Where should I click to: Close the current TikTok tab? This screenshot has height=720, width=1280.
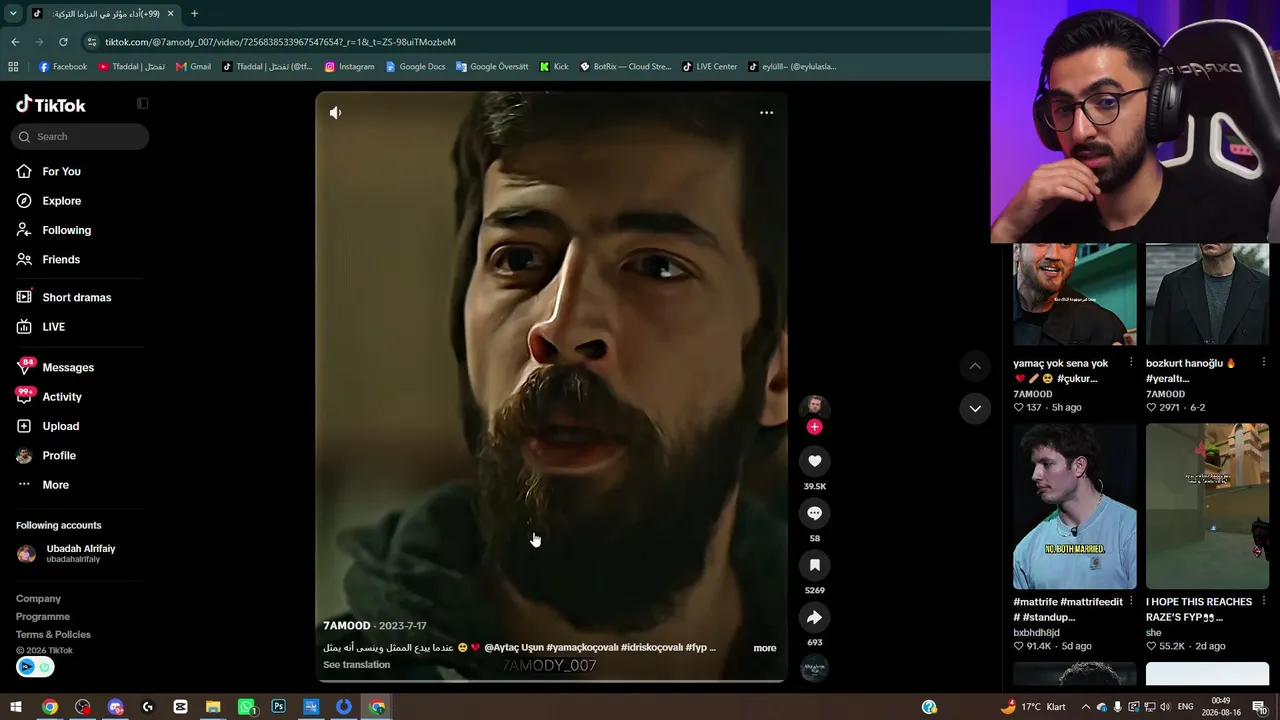click(x=170, y=14)
